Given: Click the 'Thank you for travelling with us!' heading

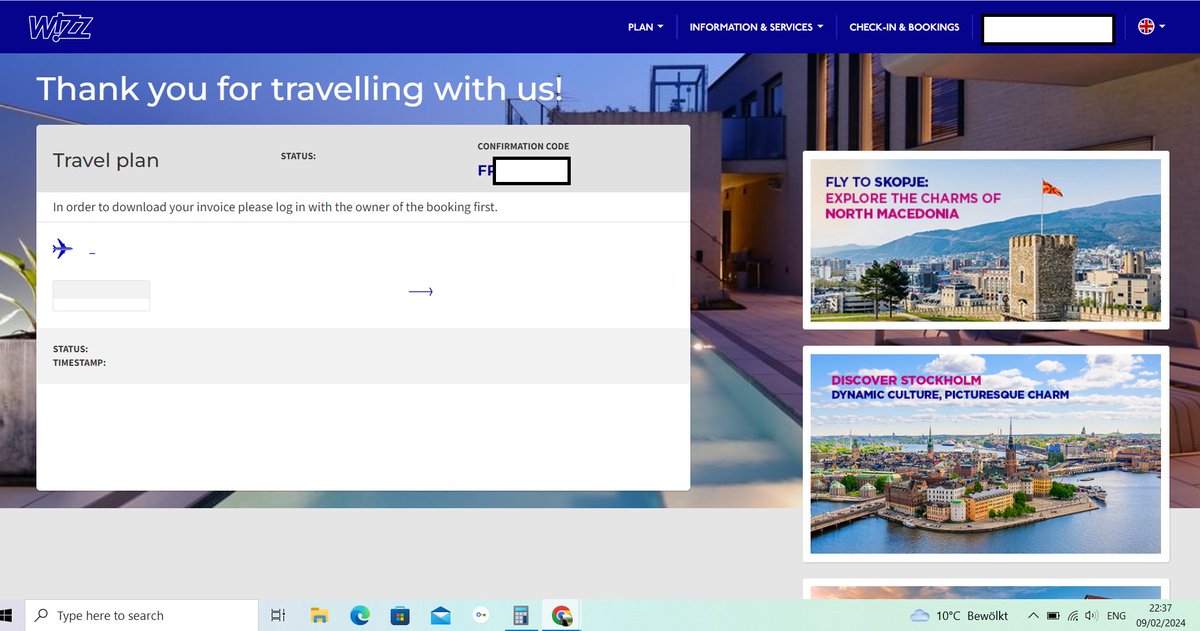Looking at the screenshot, I should coord(300,89).
